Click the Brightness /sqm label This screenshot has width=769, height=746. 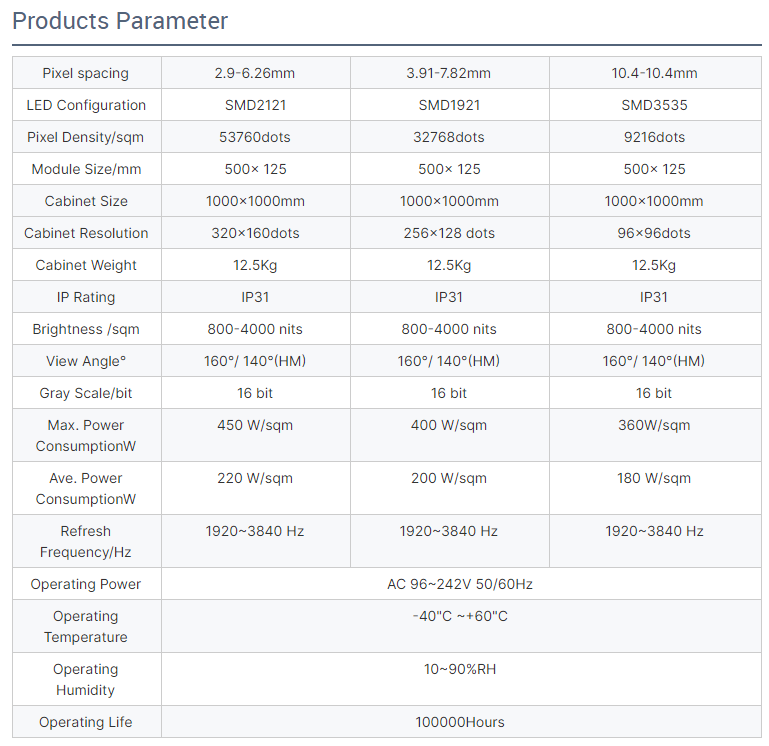(x=86, y=329)
